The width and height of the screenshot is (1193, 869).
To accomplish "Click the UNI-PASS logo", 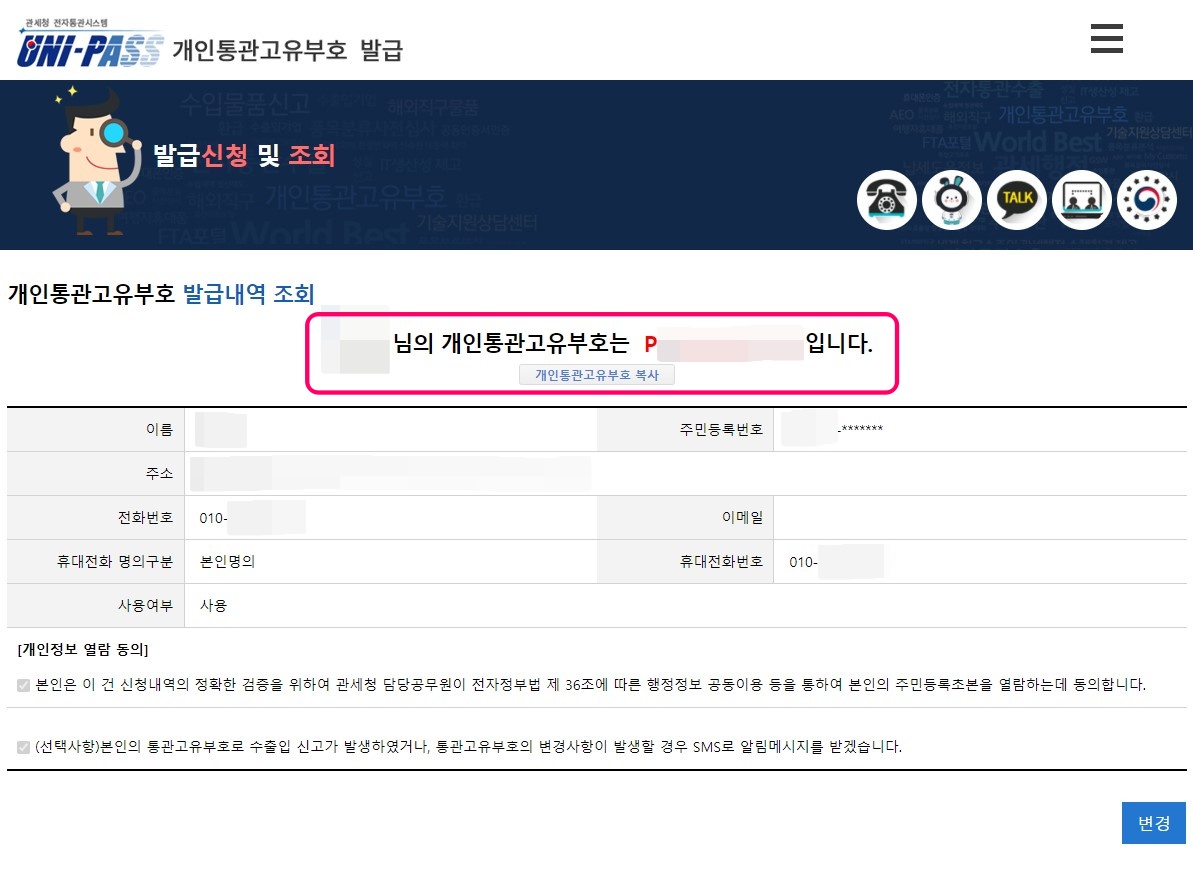I will click(x=90, y=44).
